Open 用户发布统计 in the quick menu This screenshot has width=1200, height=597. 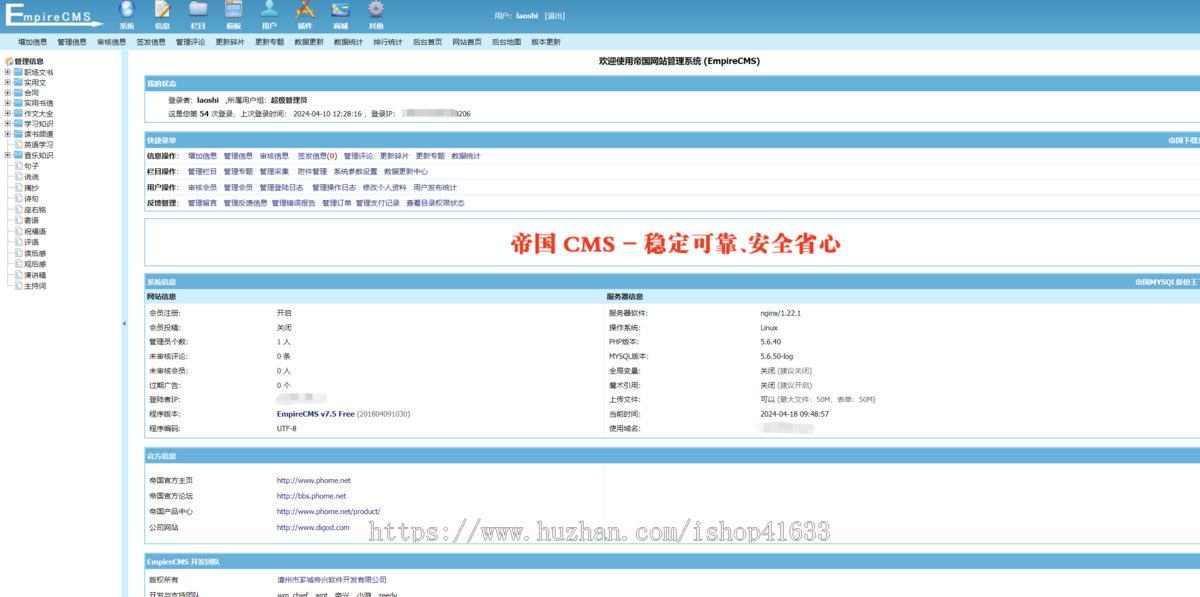(435, 187)
